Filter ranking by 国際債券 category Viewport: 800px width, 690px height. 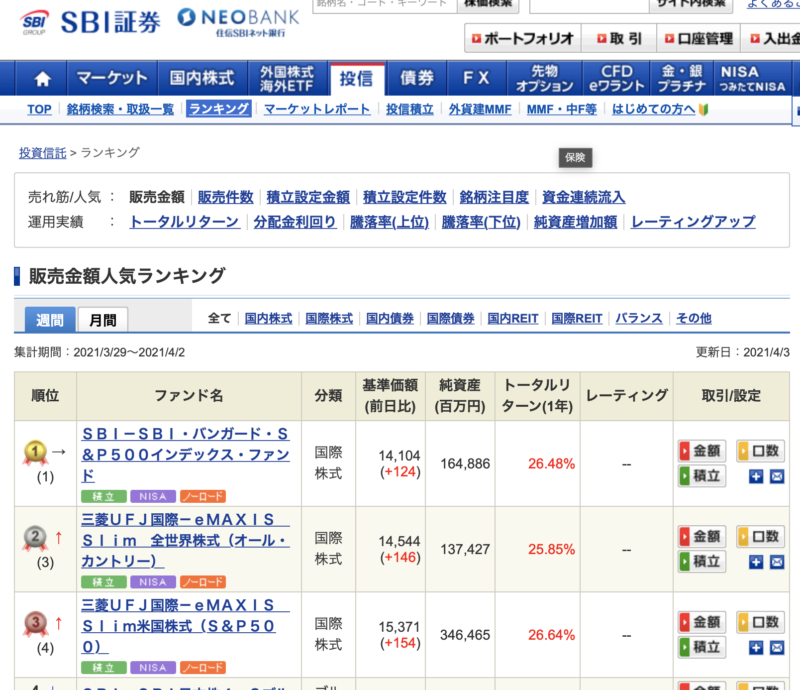click(x=451, y=318)
